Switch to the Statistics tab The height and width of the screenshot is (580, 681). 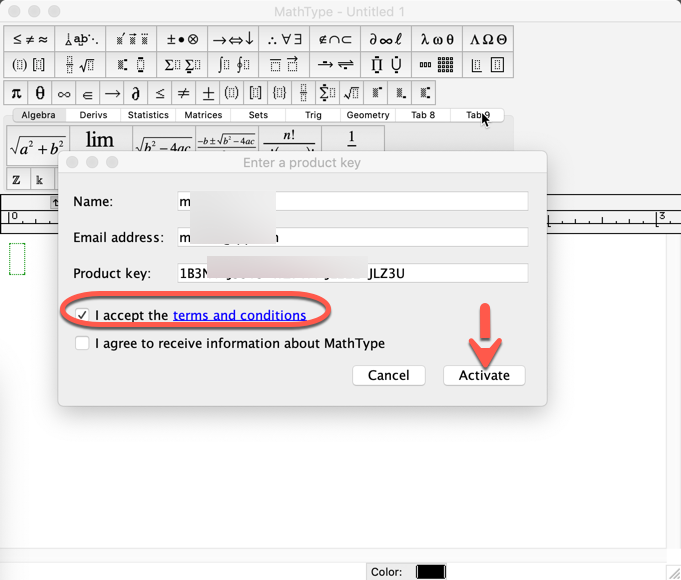pyautogui.click(x=148, y=115)
